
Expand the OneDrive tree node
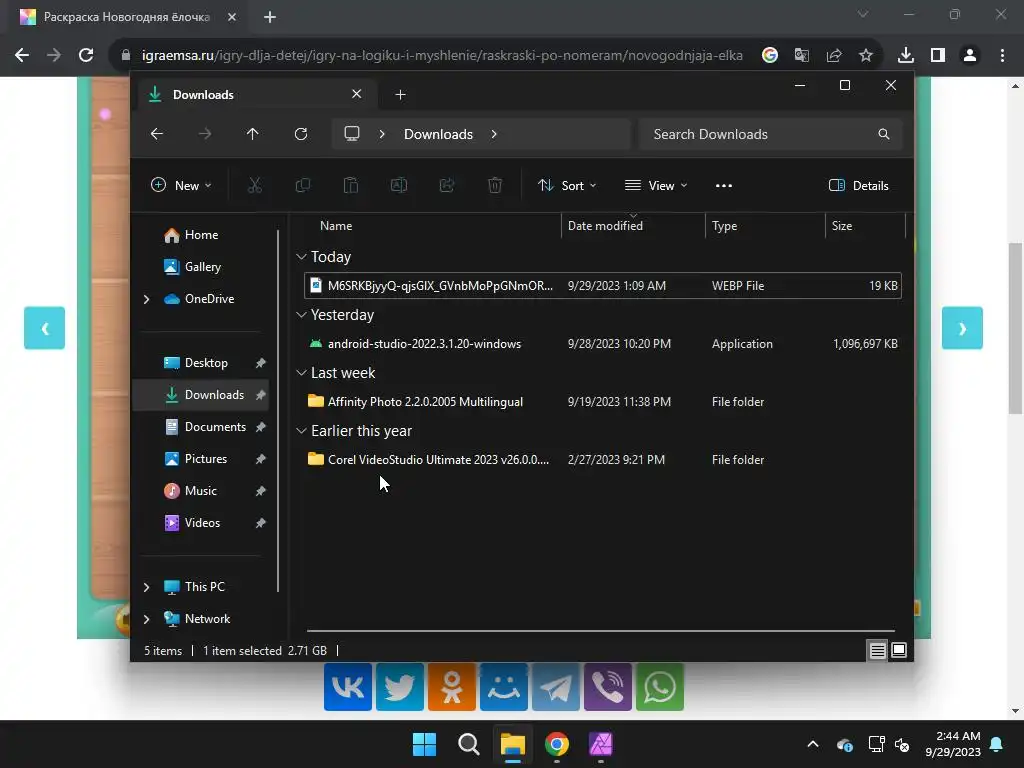tap(146, 299)
